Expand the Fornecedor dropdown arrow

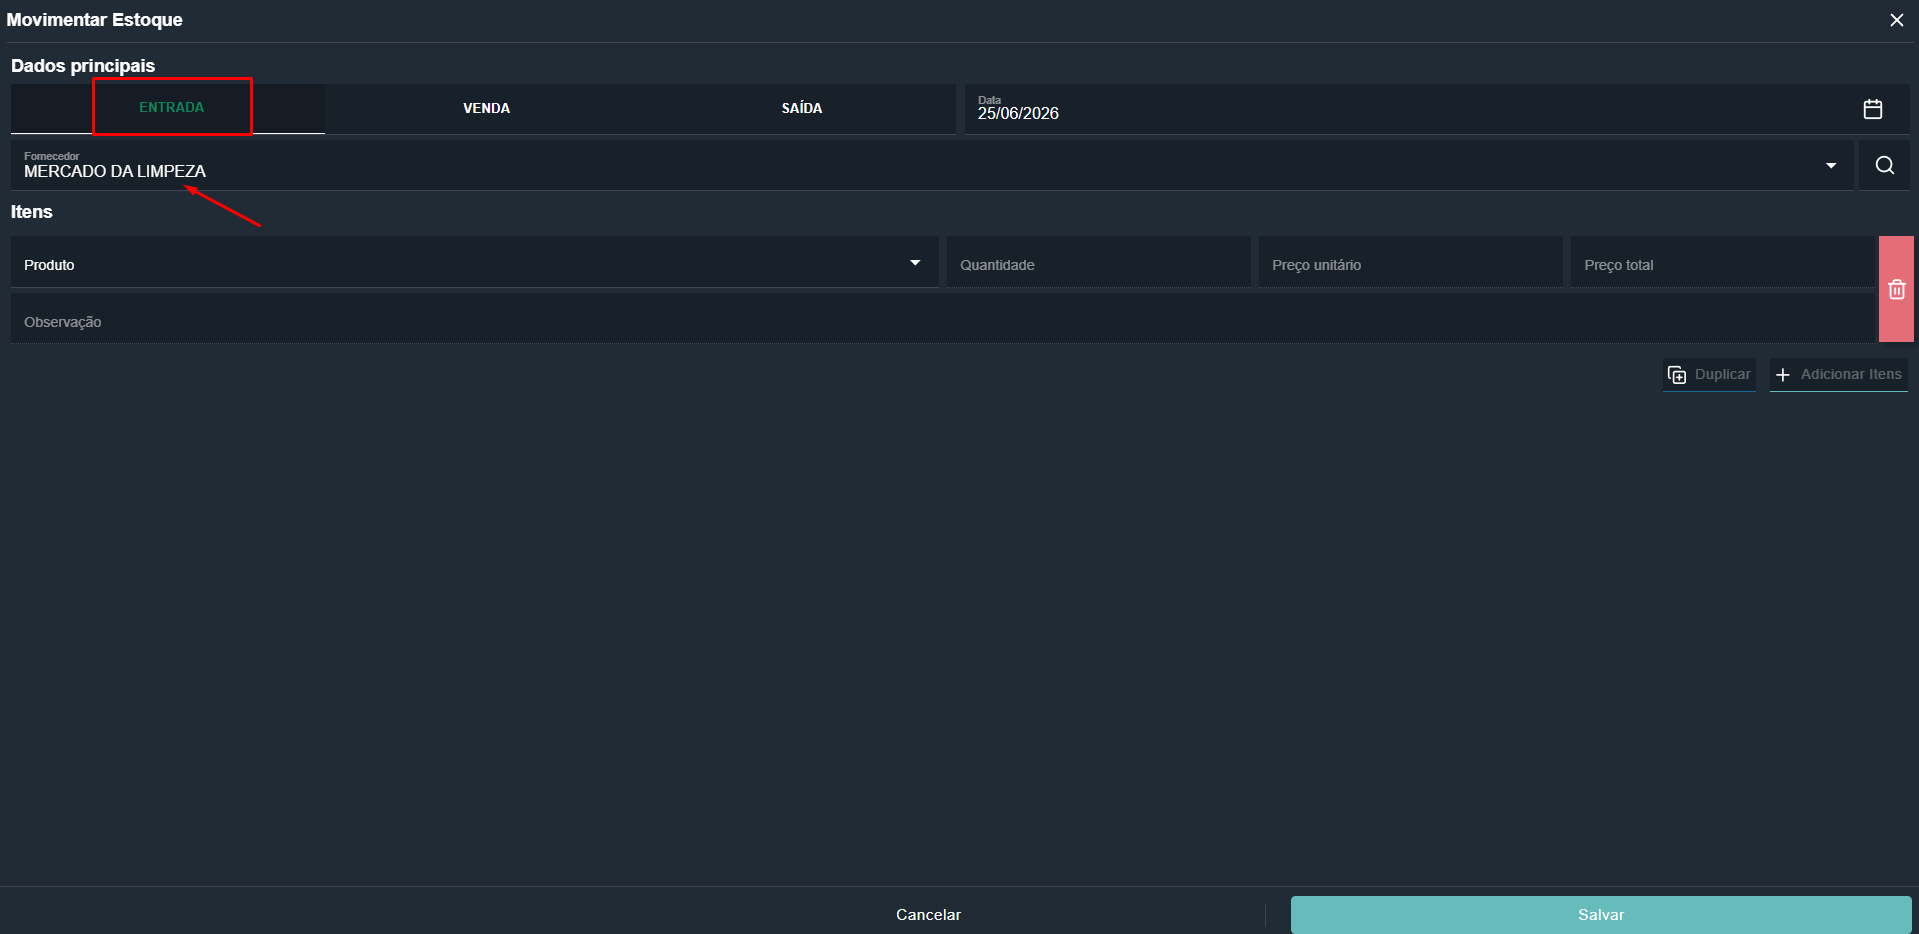tap(1831, 166)
